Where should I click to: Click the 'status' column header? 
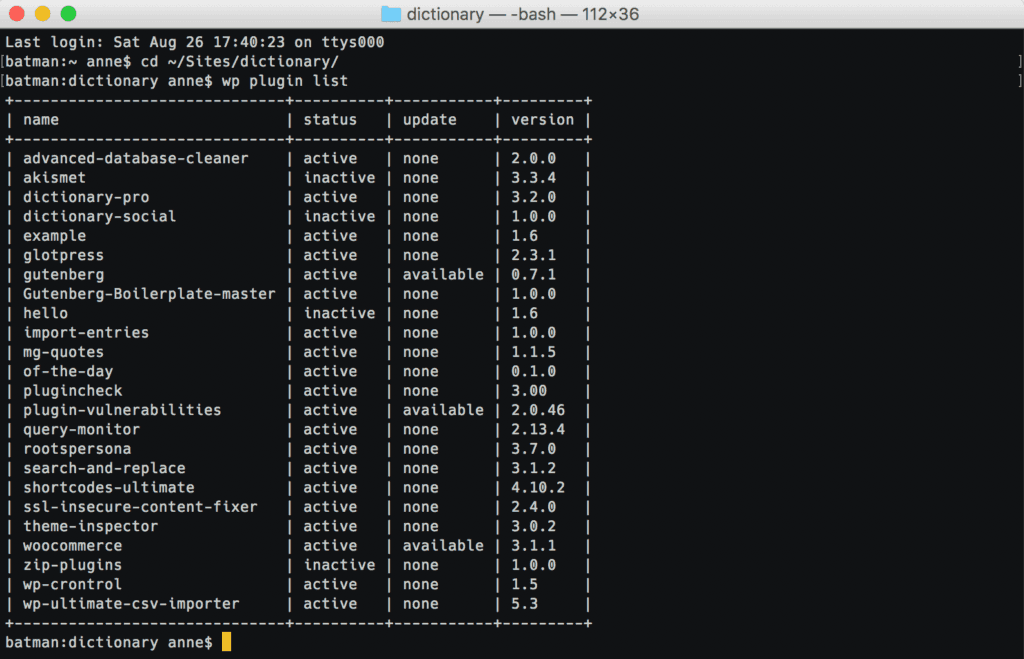[330, 120]
